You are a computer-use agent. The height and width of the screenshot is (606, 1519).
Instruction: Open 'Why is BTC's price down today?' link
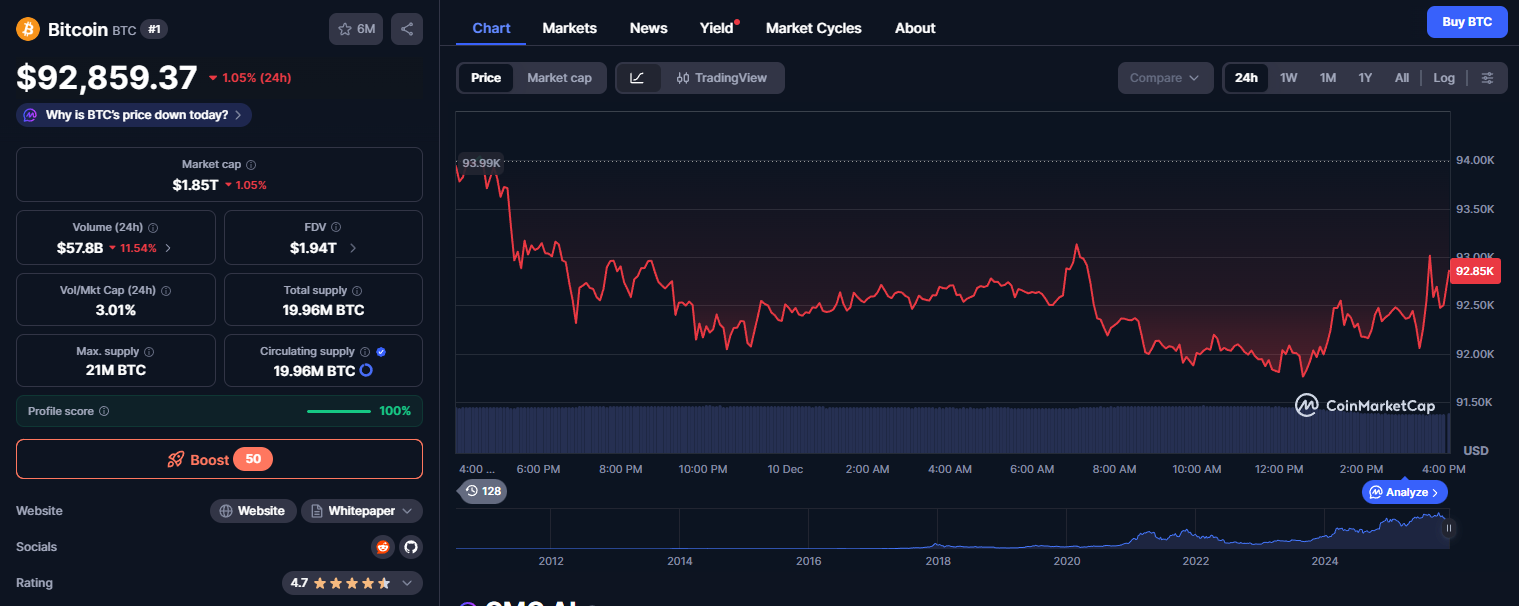pyautogui.click(x=133, y=114)
